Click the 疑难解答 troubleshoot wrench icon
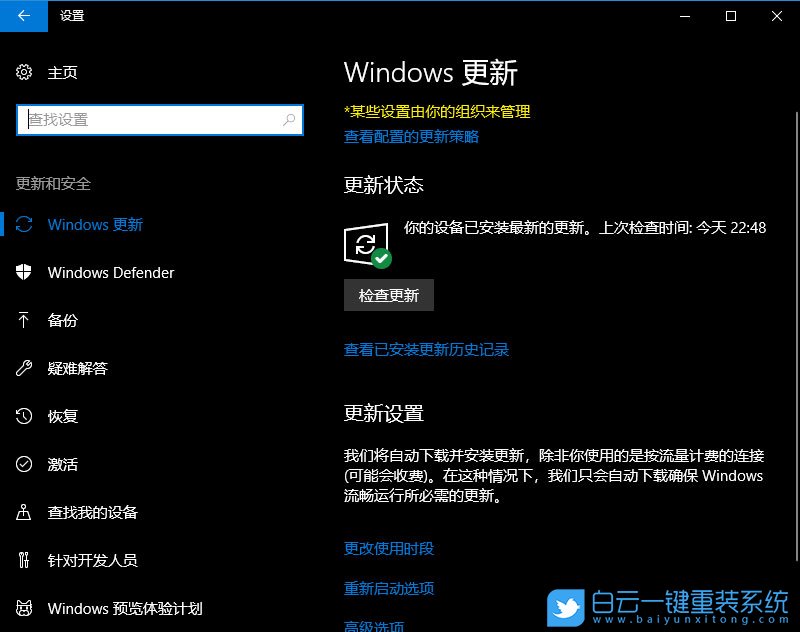 tap(23, 368)
